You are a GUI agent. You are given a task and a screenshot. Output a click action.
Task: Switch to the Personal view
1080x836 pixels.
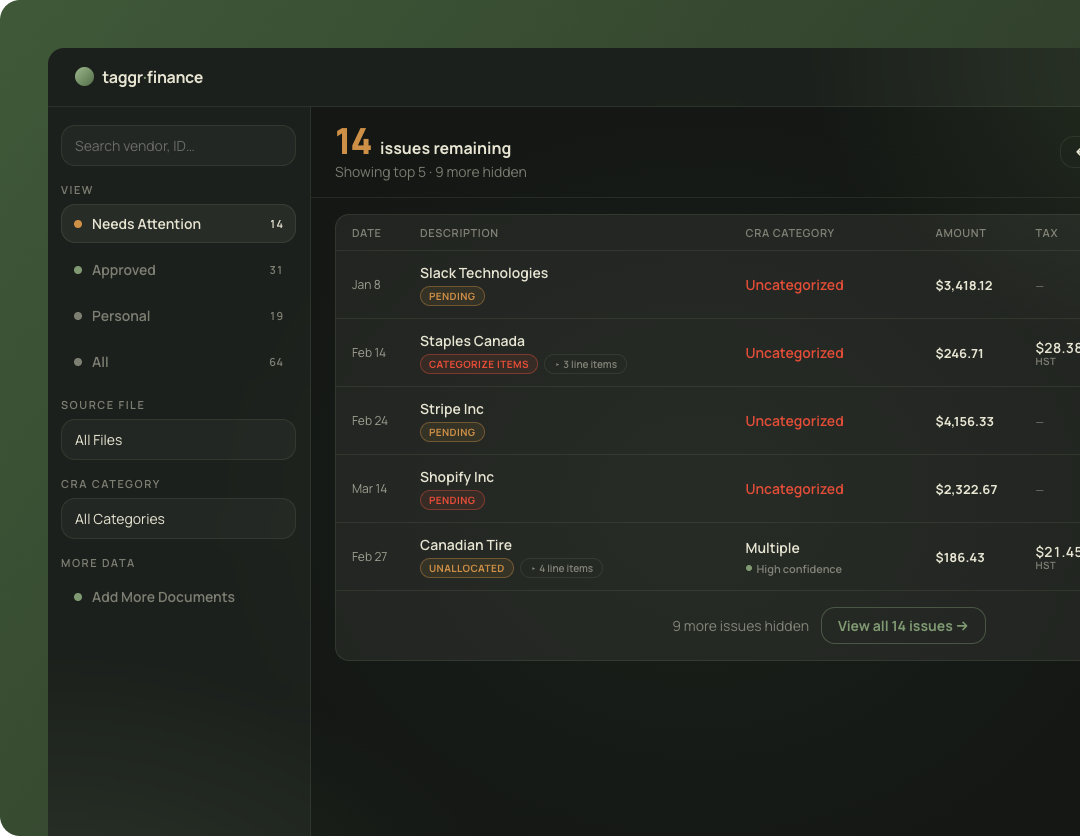pos(178,316)
